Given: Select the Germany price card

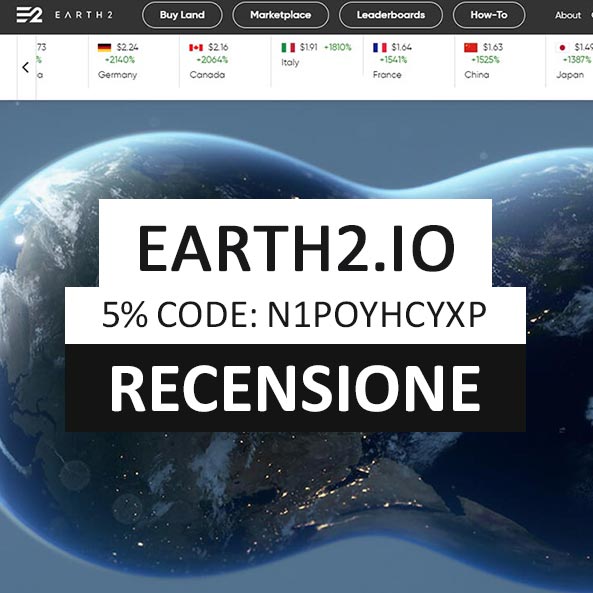Looking at the screenshot, I should pos(134,61).
